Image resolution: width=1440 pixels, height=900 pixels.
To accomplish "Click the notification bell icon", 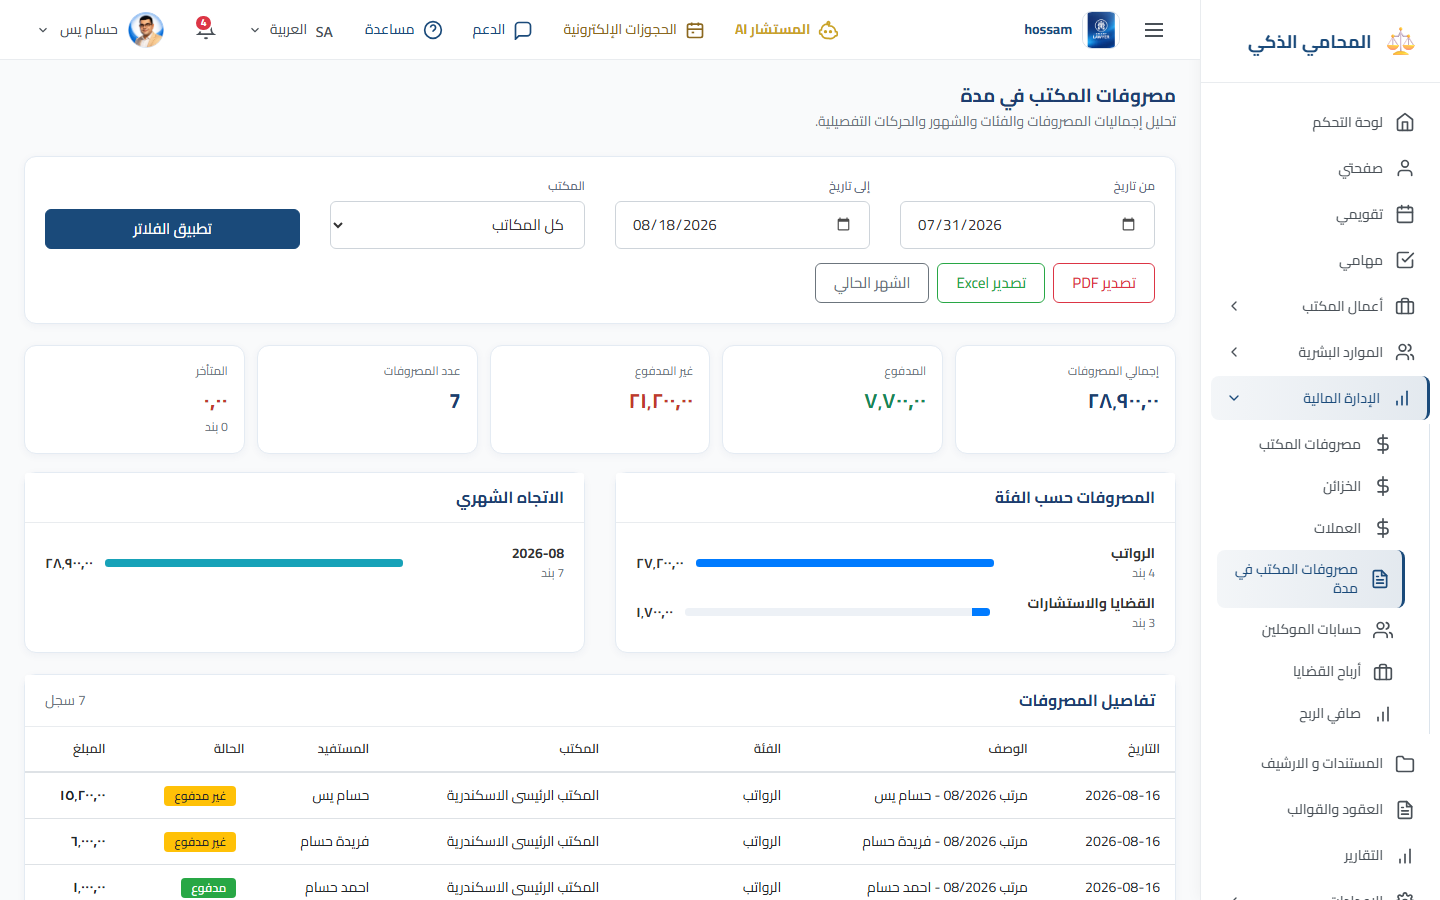I will (x=205, y=29).
